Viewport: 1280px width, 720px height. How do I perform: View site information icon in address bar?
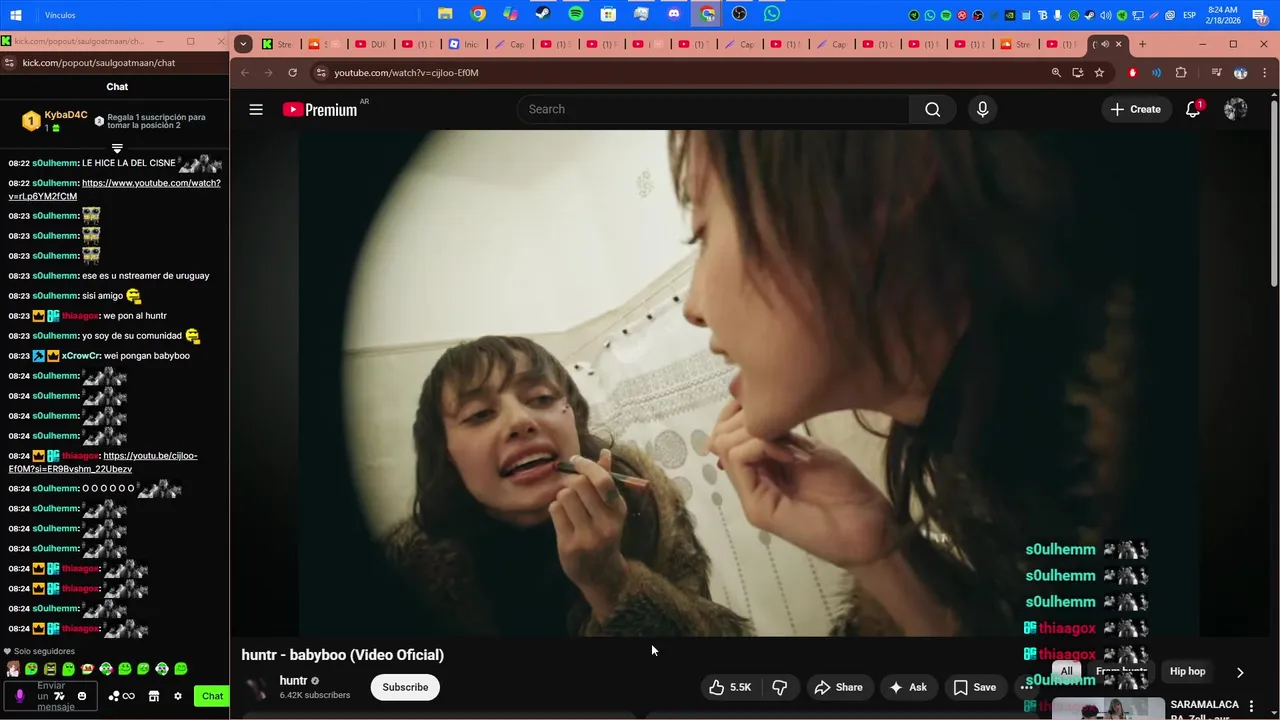320,72
